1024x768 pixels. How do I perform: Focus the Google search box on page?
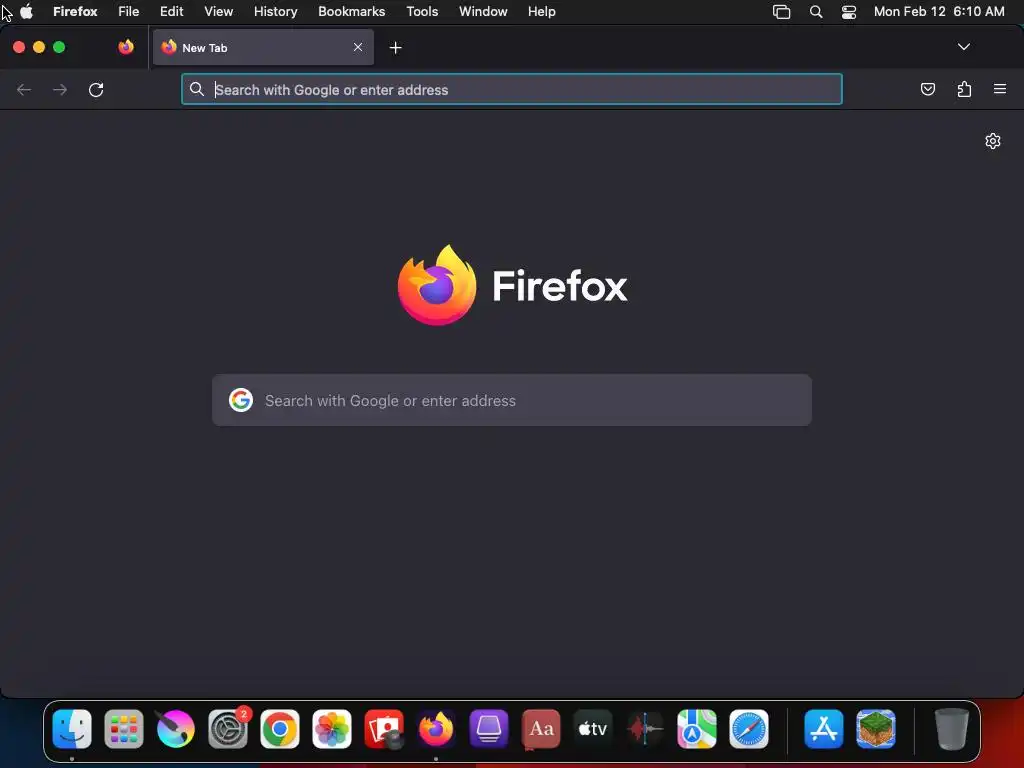click(x=512, y=400)
